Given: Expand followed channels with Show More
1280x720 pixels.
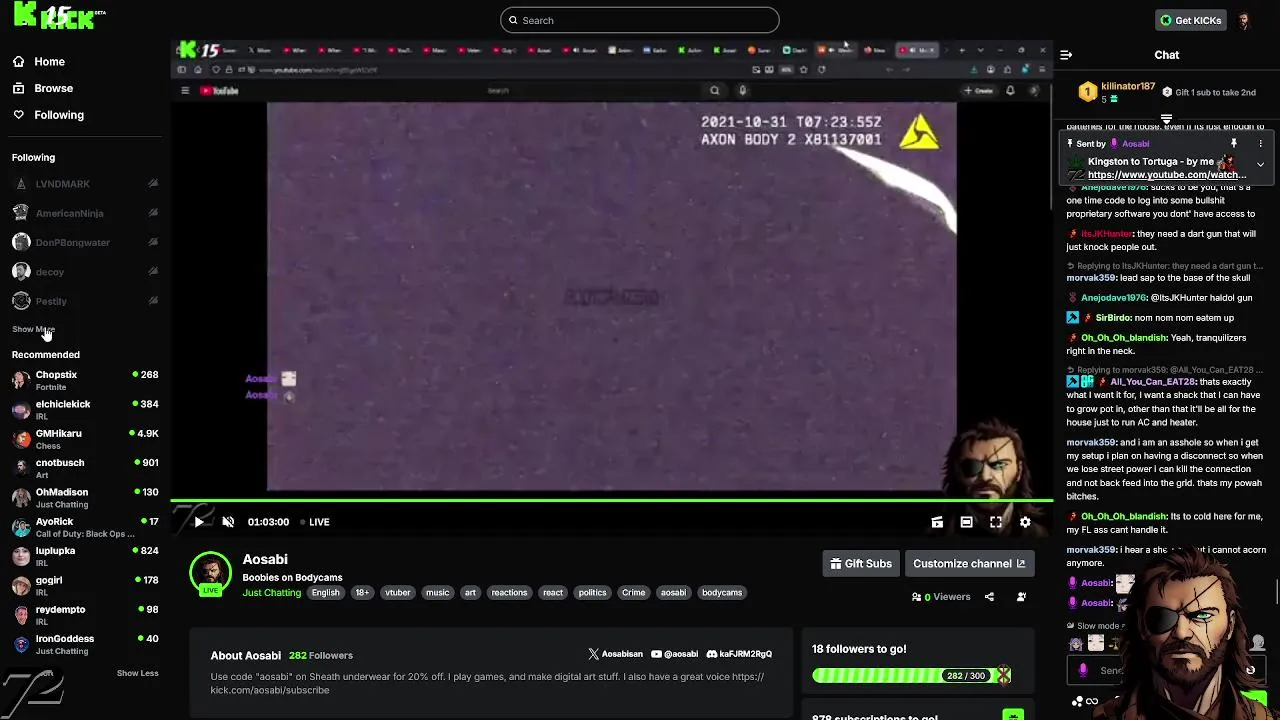Looking at the screenshot, I should 33,329.
